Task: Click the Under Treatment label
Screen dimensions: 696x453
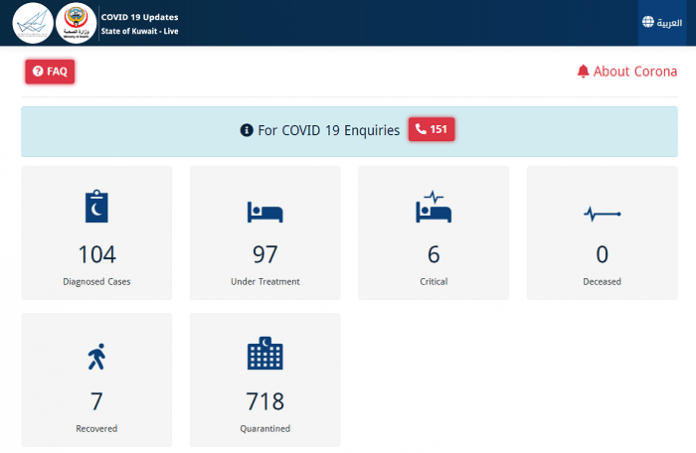Action: tap(265, 282)
